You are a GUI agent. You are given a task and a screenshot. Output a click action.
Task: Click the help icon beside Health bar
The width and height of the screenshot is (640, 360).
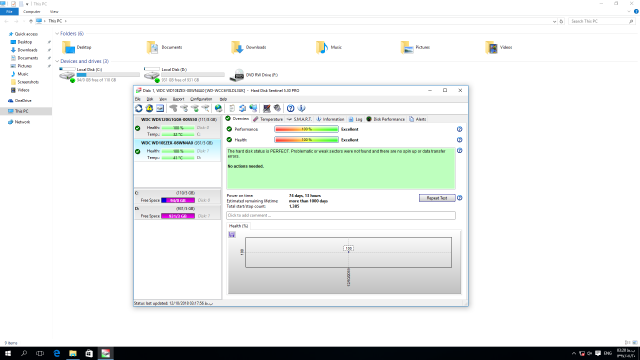460,140
